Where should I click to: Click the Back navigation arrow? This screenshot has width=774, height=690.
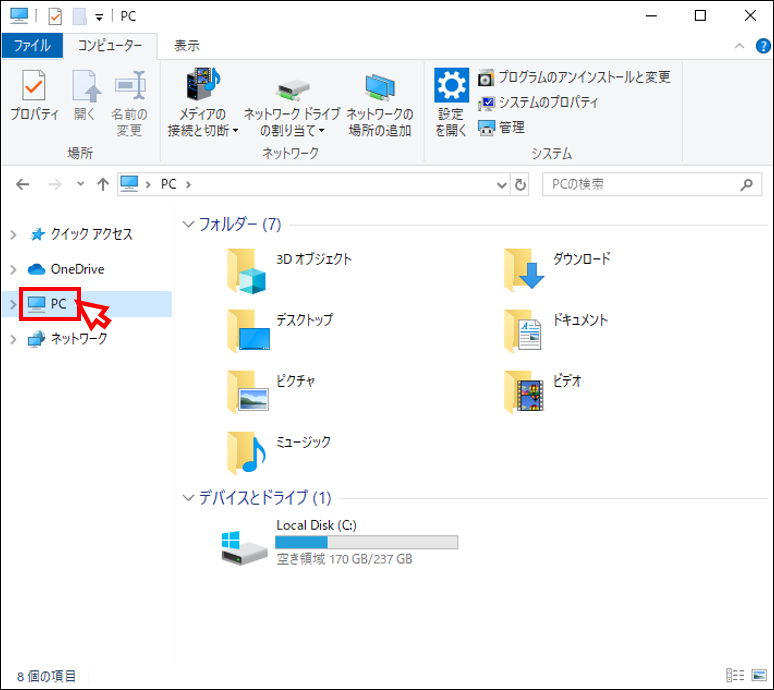[23, 185]
